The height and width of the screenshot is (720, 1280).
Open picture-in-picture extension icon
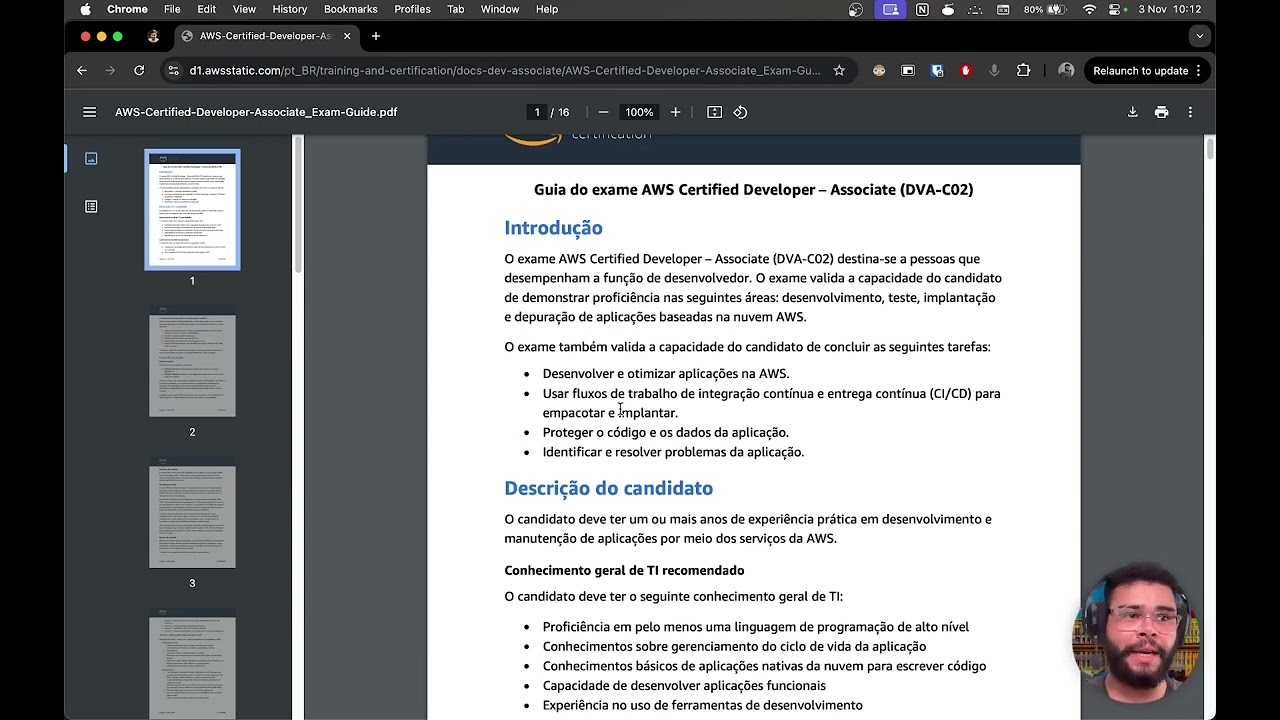[x=908, y=70]
